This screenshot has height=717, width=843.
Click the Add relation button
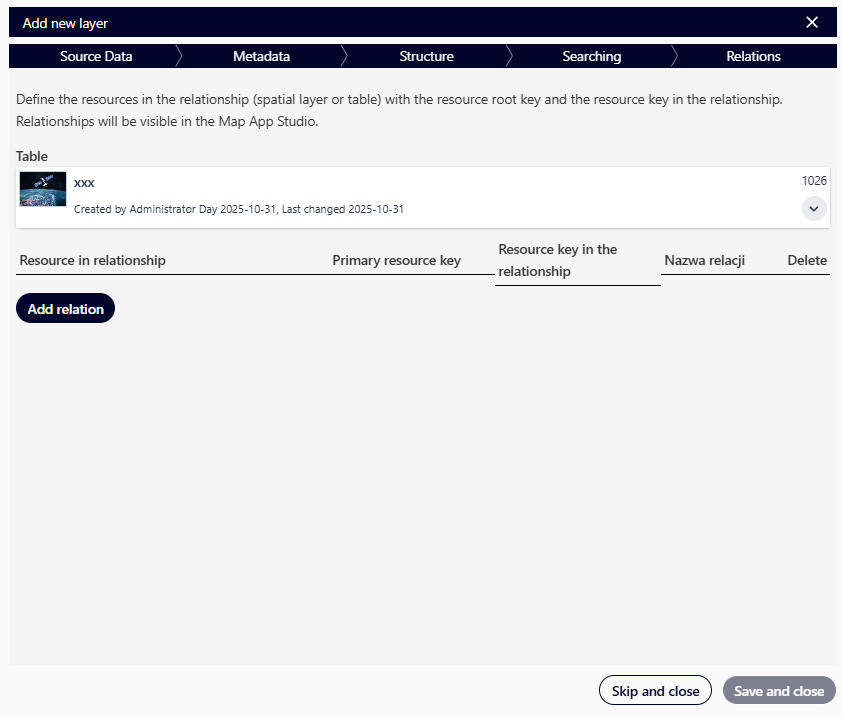pyautogui.click(x=65, y=308)
